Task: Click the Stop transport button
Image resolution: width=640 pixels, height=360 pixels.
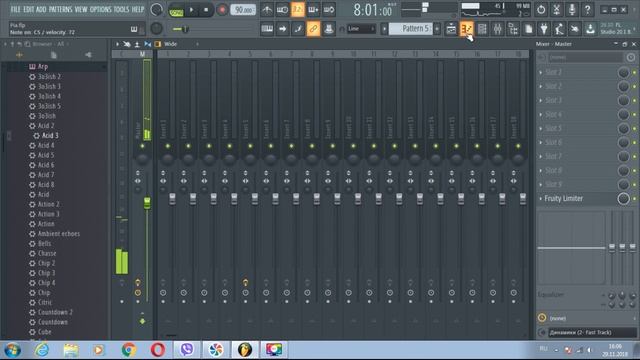Action: (206, 10)
